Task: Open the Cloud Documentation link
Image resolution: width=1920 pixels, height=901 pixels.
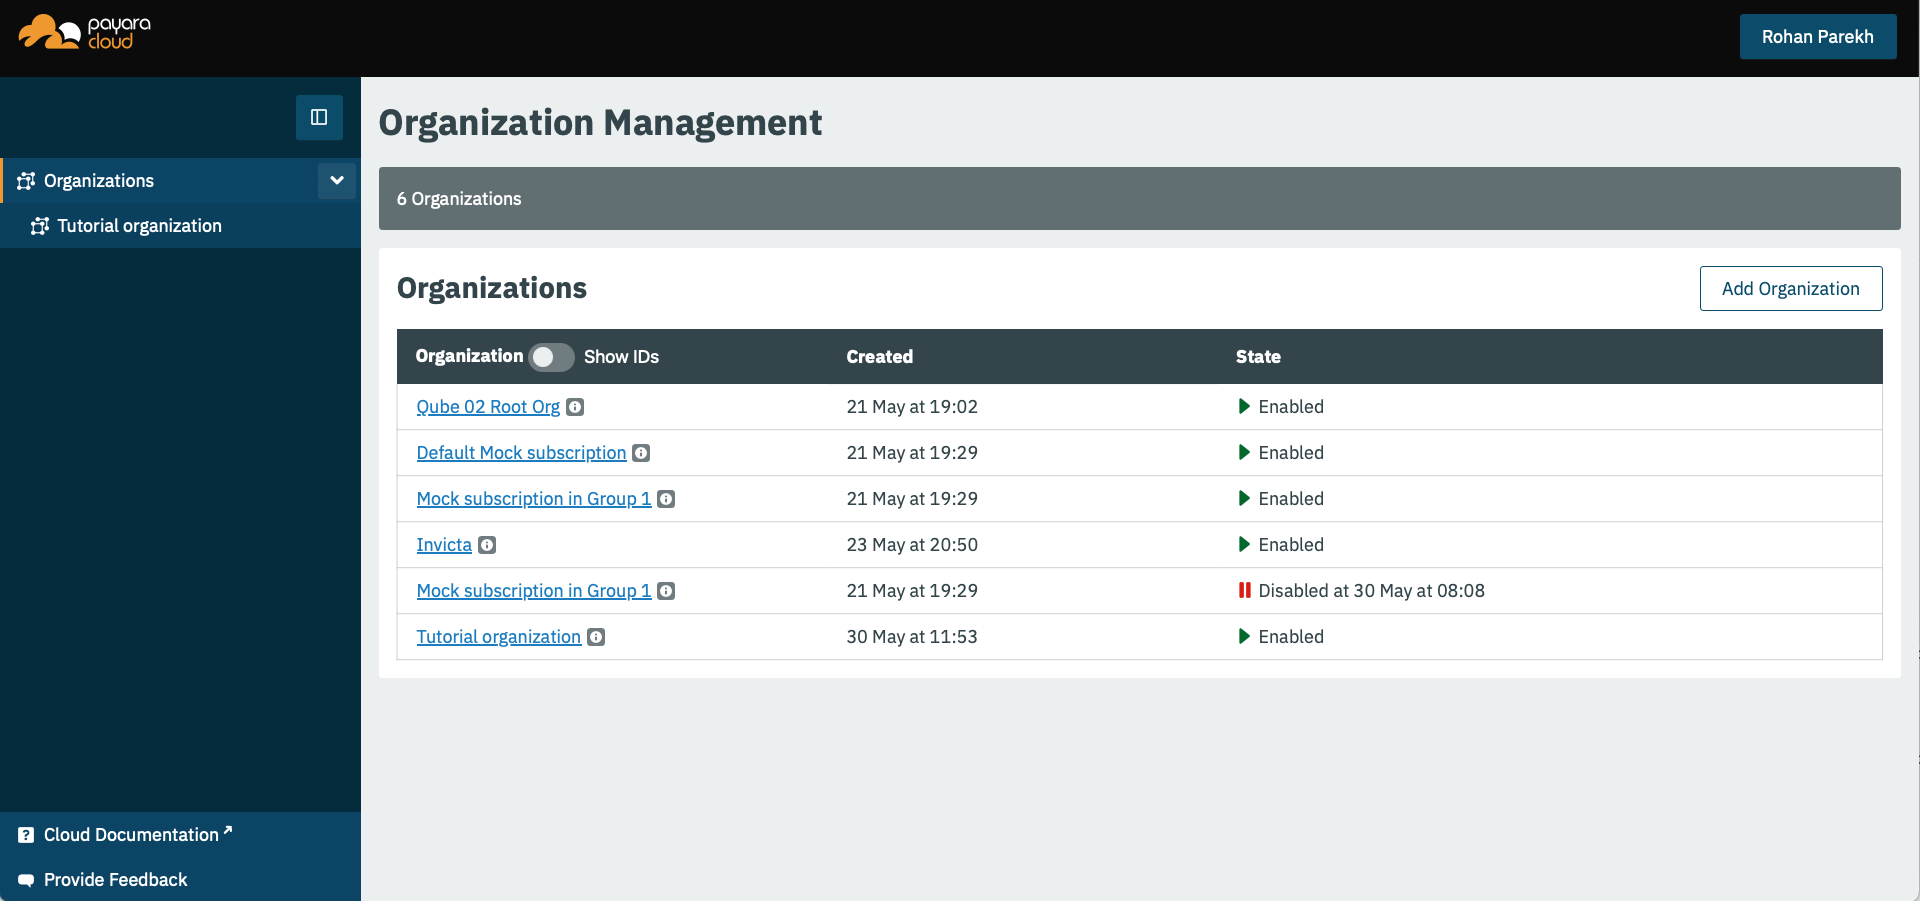Action: 131,835
